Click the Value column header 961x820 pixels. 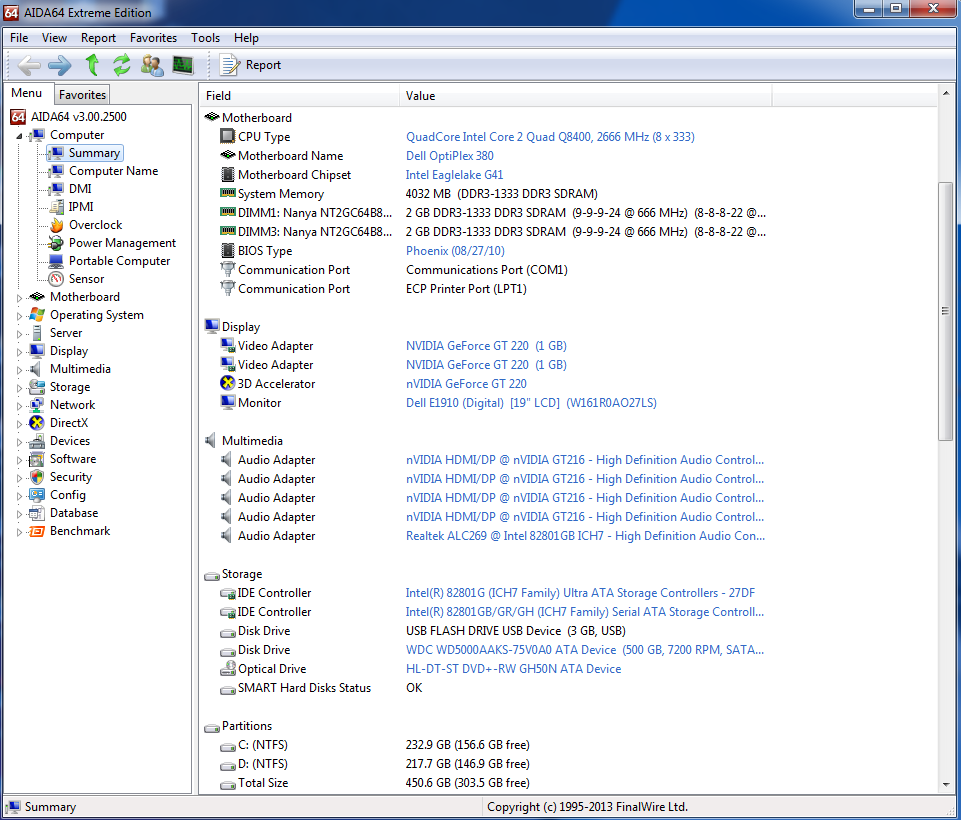586,96
